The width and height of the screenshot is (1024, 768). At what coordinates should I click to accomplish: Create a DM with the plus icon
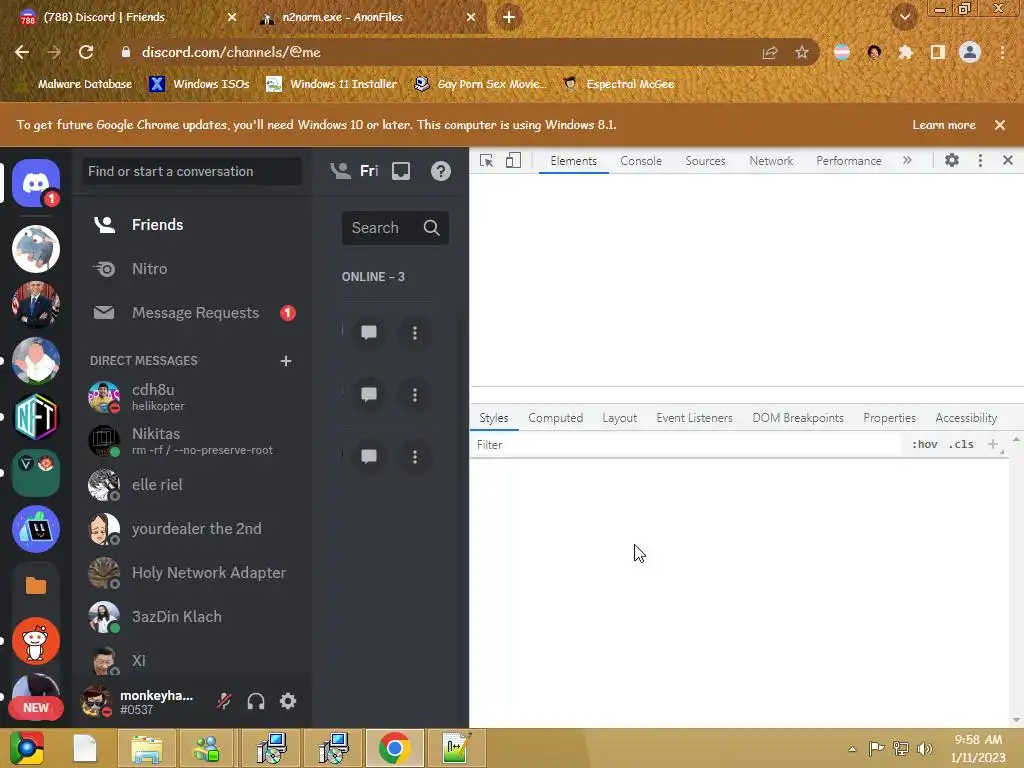[x=285, y=361]
